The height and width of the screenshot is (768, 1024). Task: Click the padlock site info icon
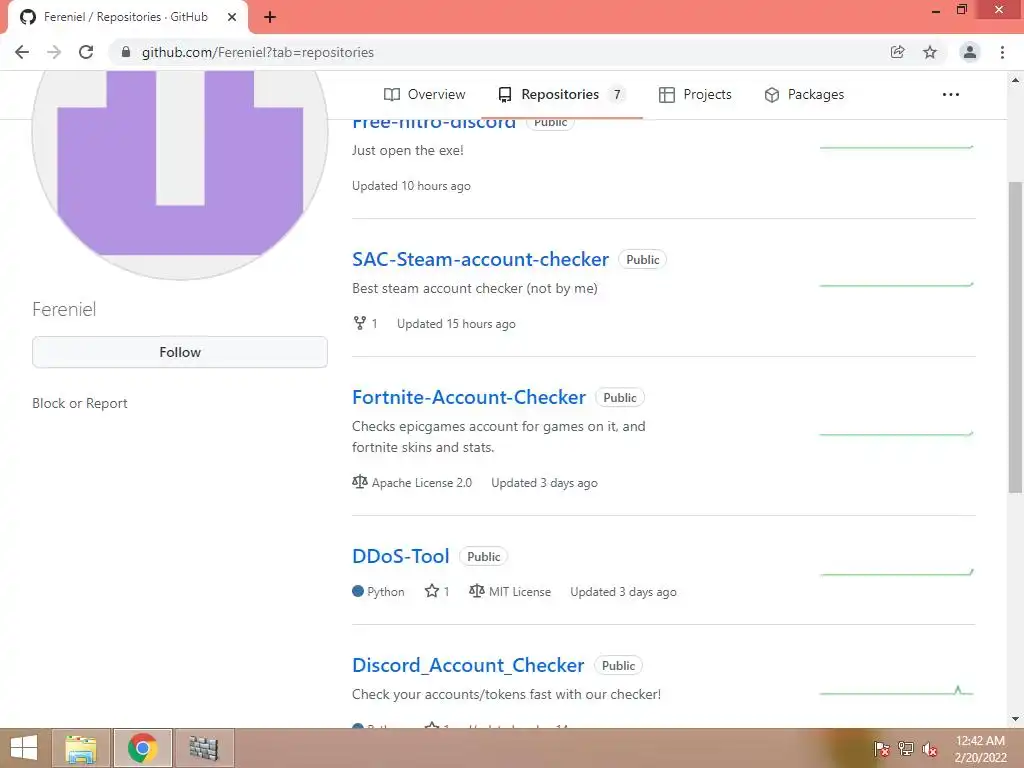click(x=126, y=52)
